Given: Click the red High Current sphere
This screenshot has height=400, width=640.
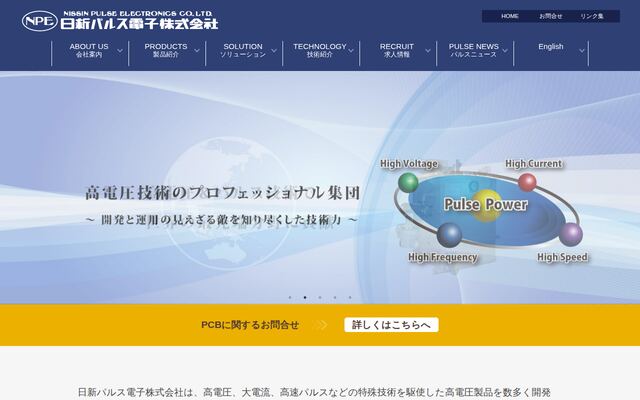Looking at the screenshot, I should [x=527, y=182].
